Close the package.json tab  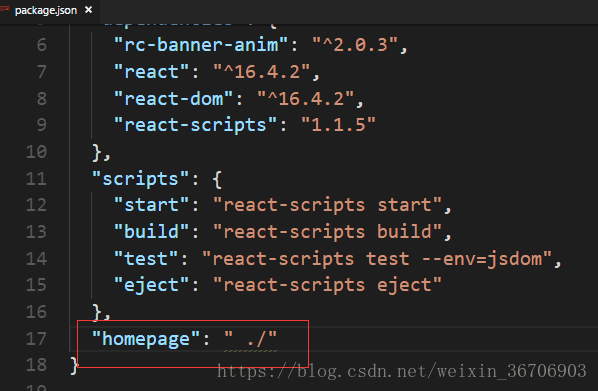coord(88,10)
